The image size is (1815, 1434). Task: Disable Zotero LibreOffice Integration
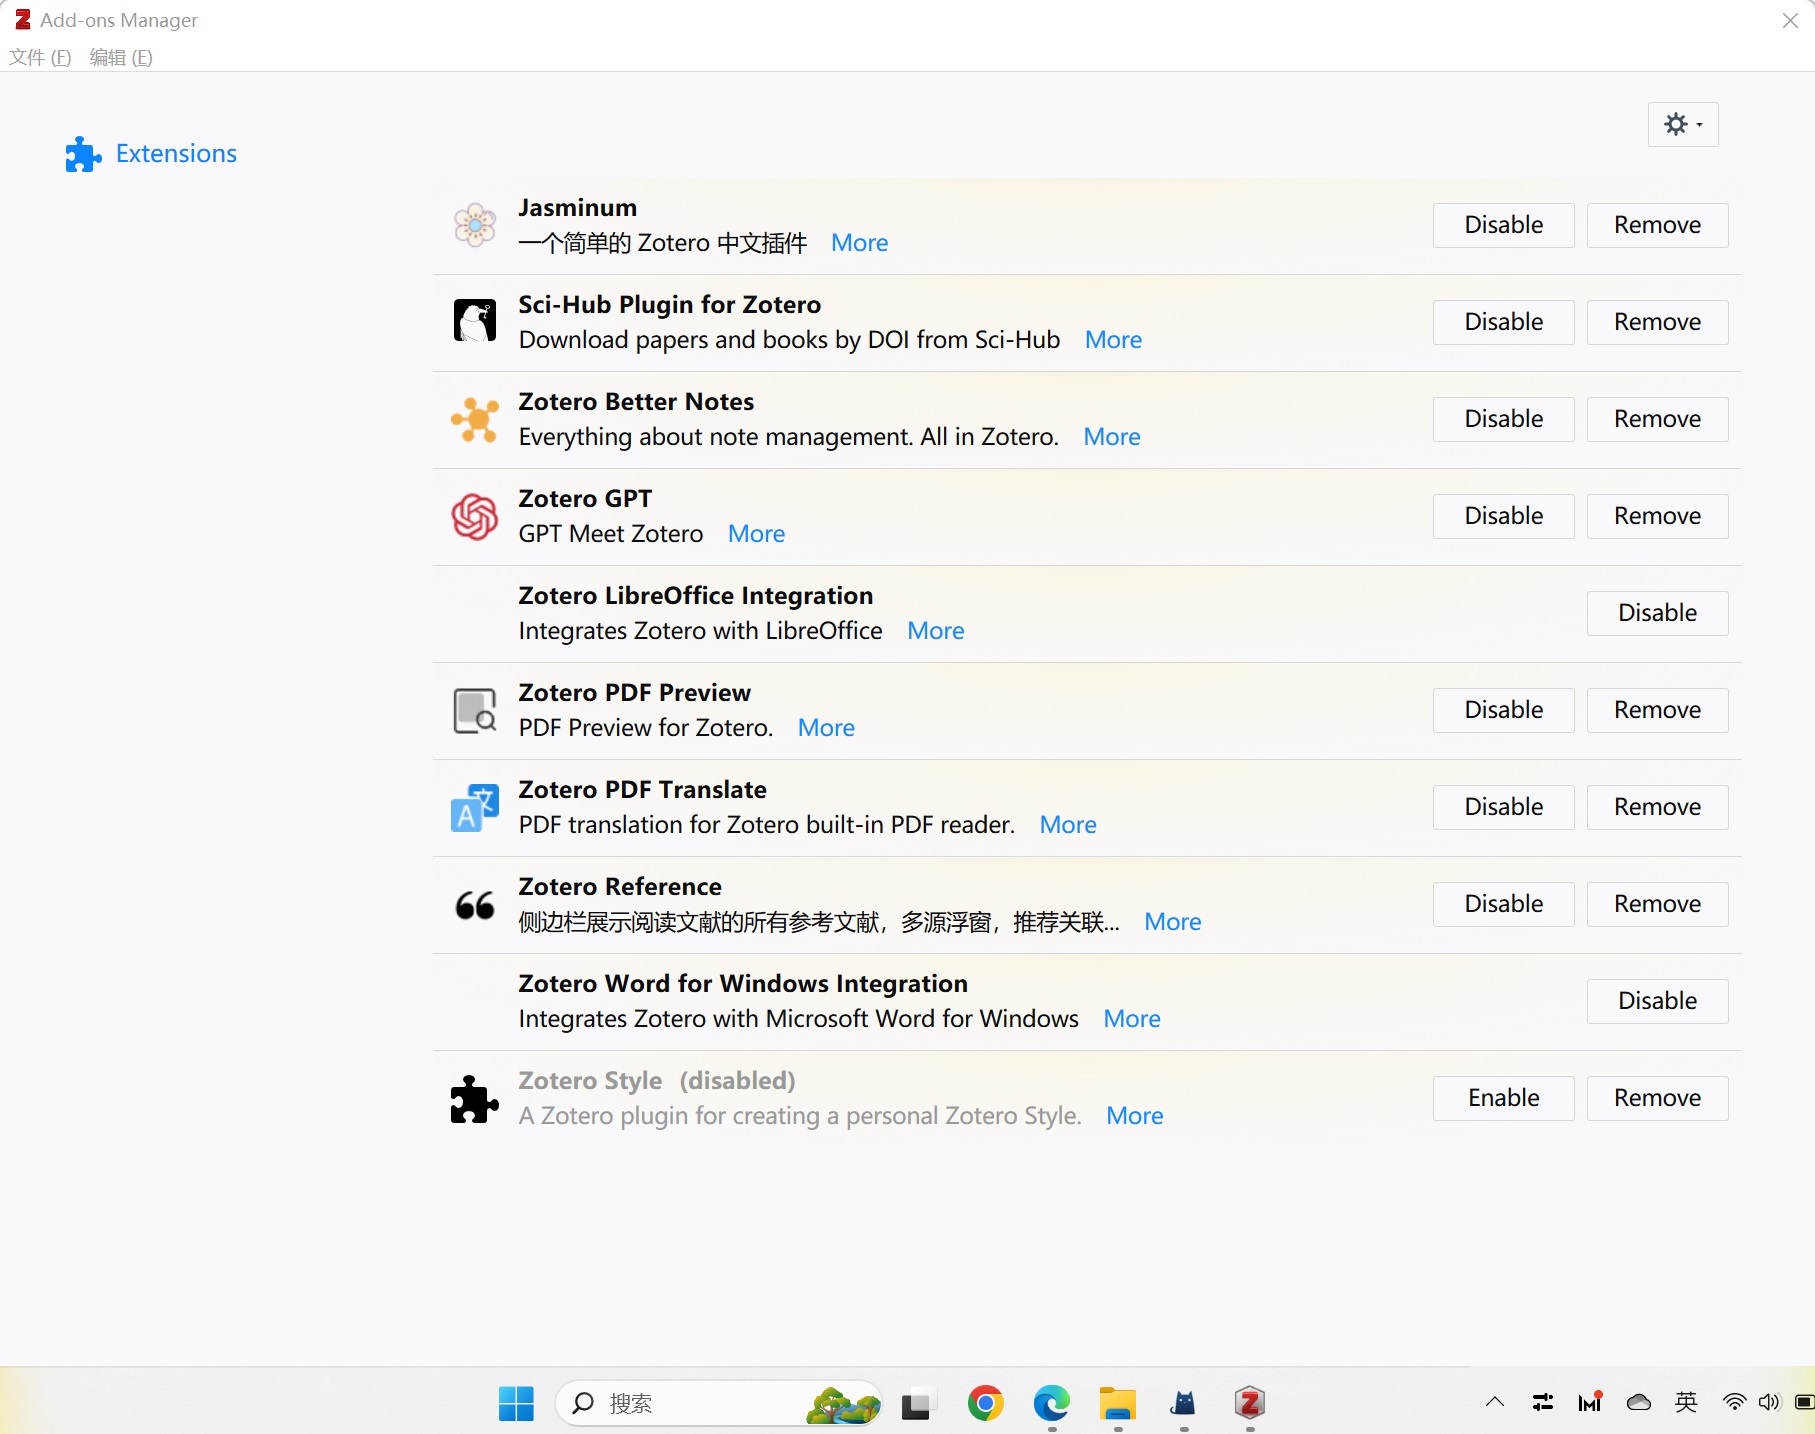click(1657, 613)
